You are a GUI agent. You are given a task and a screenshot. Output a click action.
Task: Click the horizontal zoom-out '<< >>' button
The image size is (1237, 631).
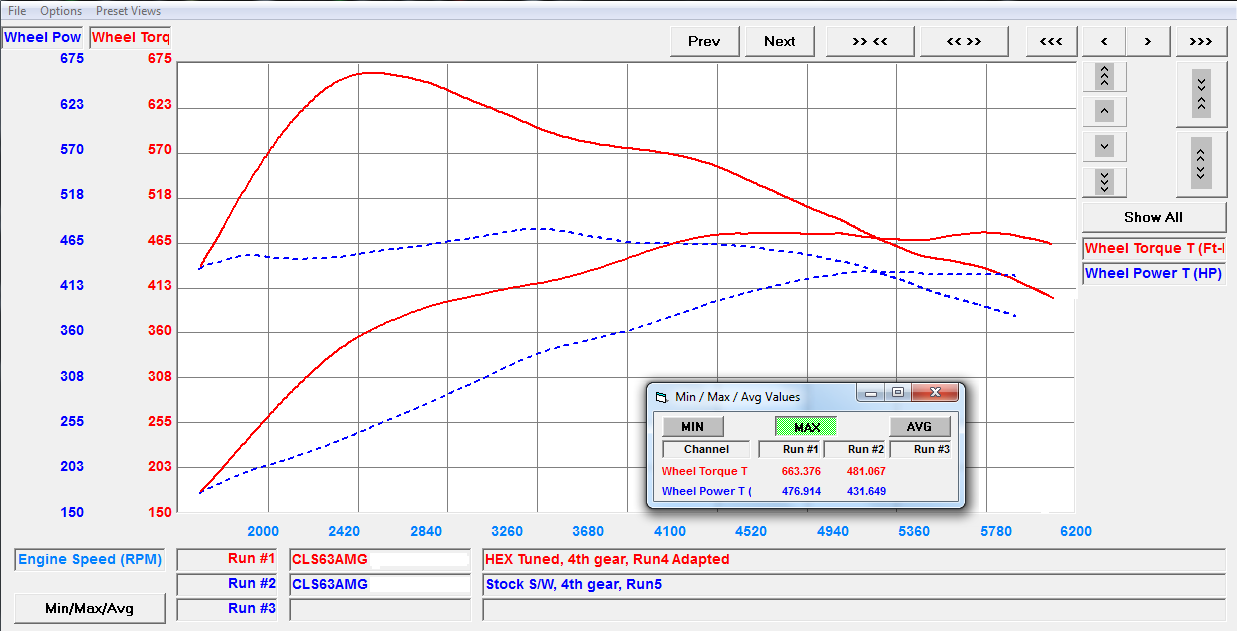tap(963, 41)
